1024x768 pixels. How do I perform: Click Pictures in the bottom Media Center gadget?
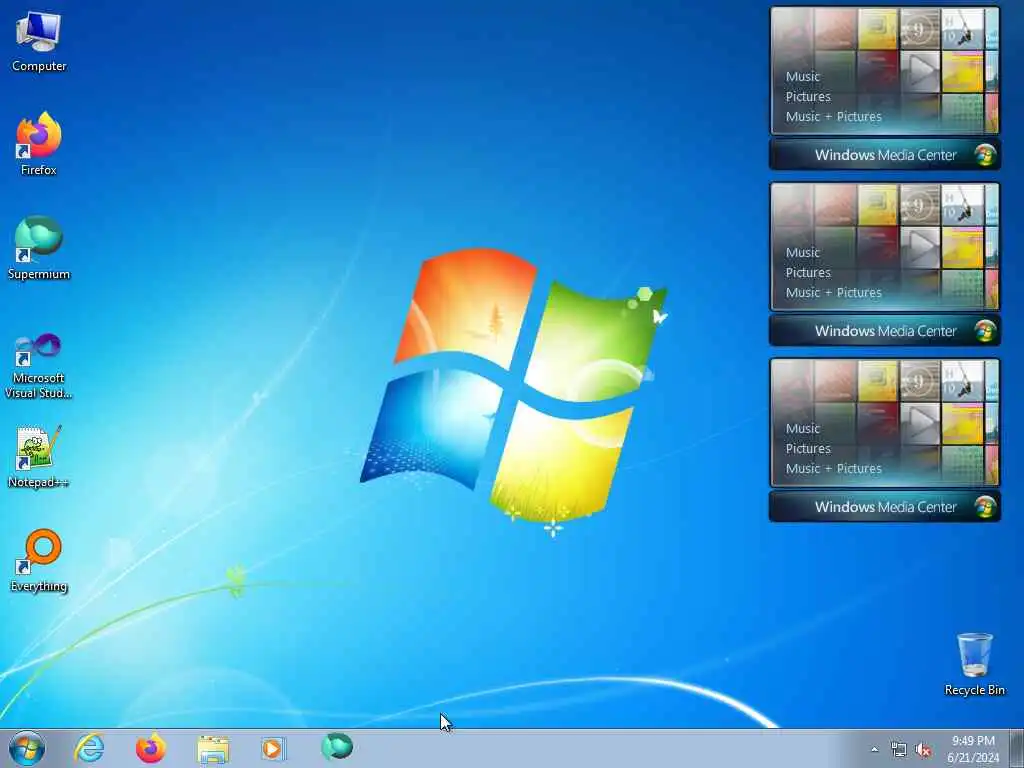pyautogui.click(x=808, y=449)
